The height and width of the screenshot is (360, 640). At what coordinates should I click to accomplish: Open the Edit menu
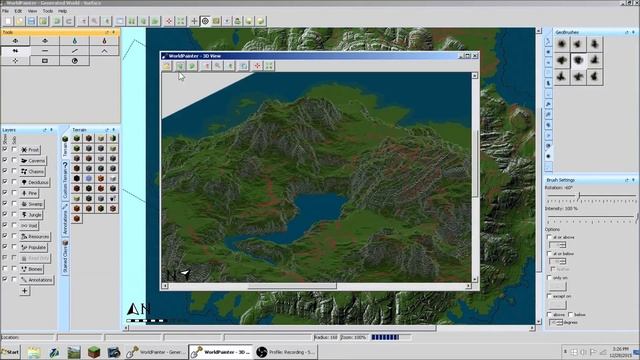[18, 11]
